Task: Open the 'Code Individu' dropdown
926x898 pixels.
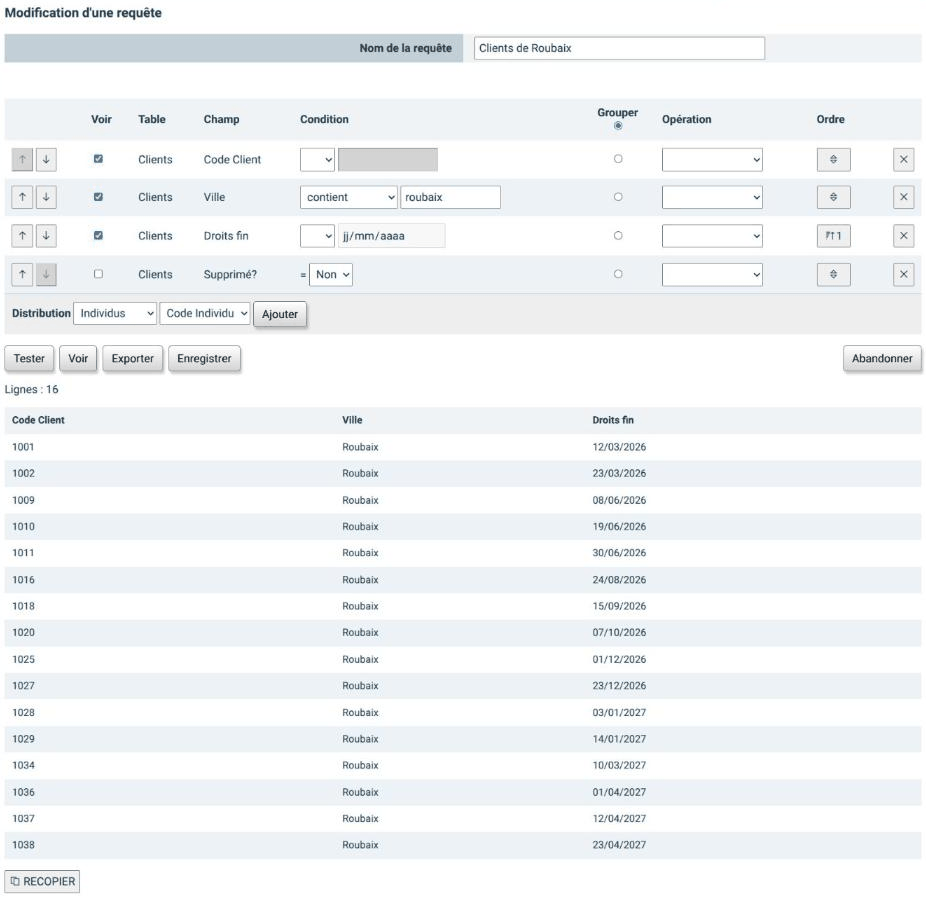Action: click(205, 314)
